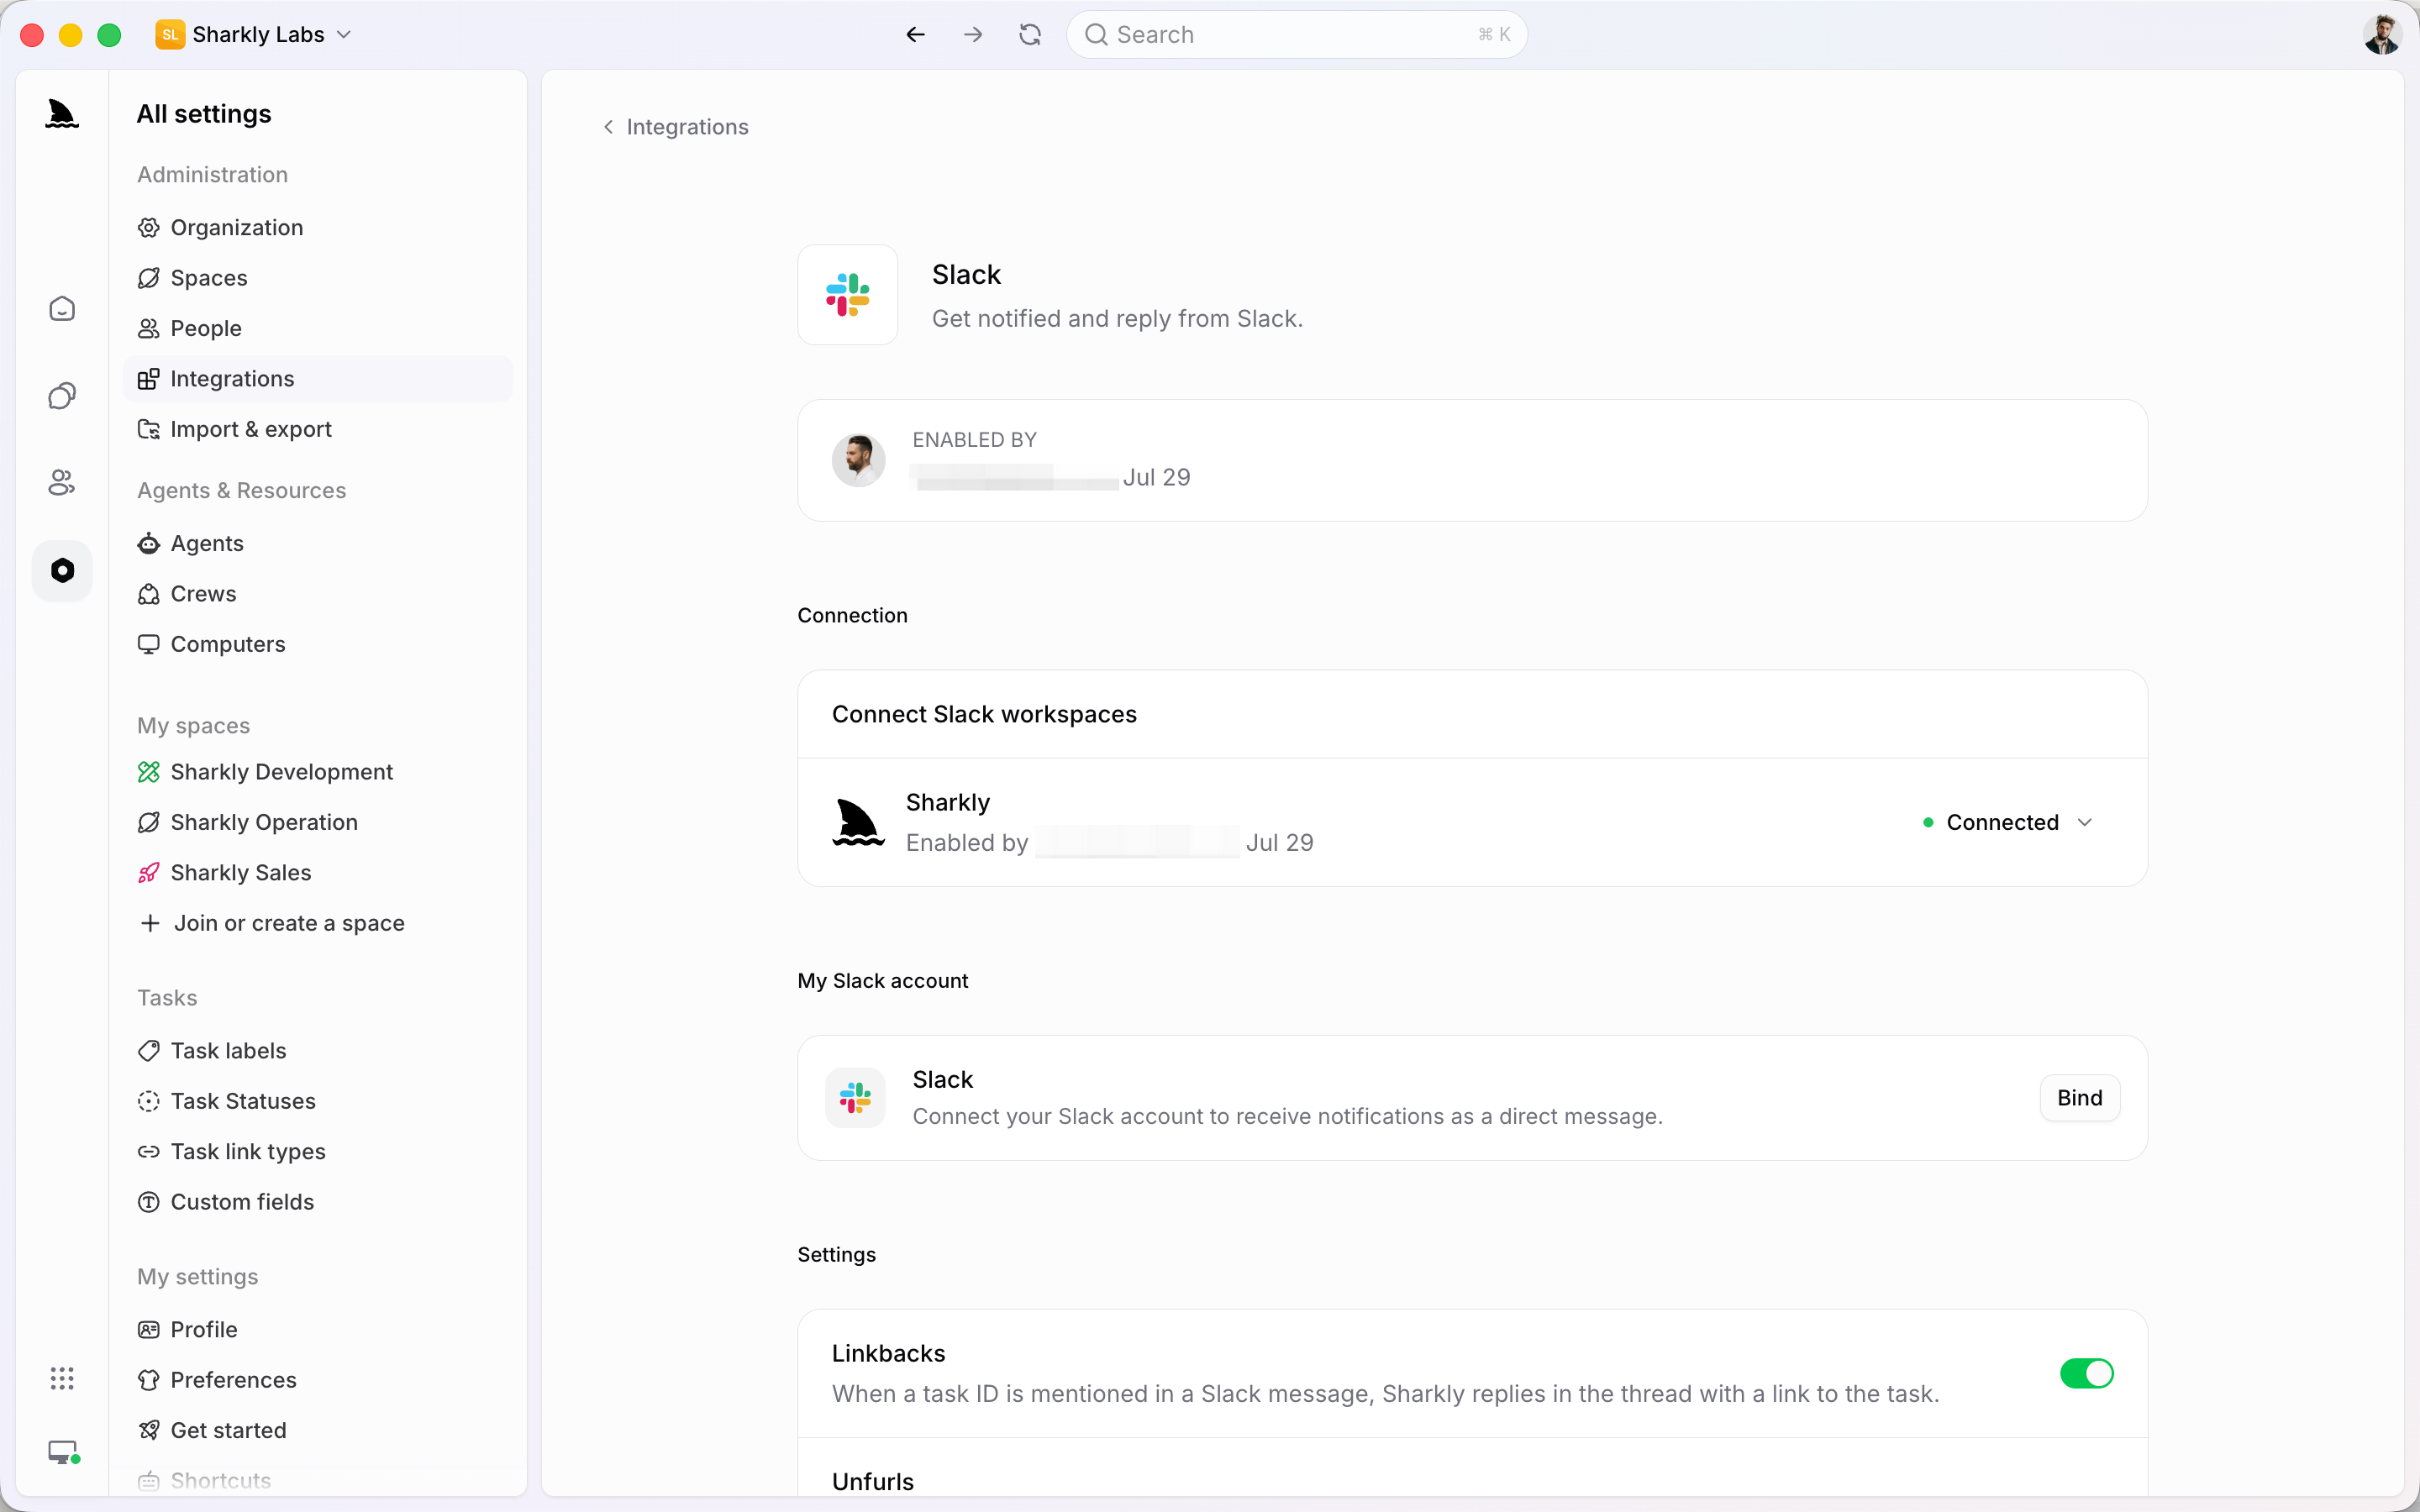Click in the Search field
2420x1512 pixels.
point(1297,35)
